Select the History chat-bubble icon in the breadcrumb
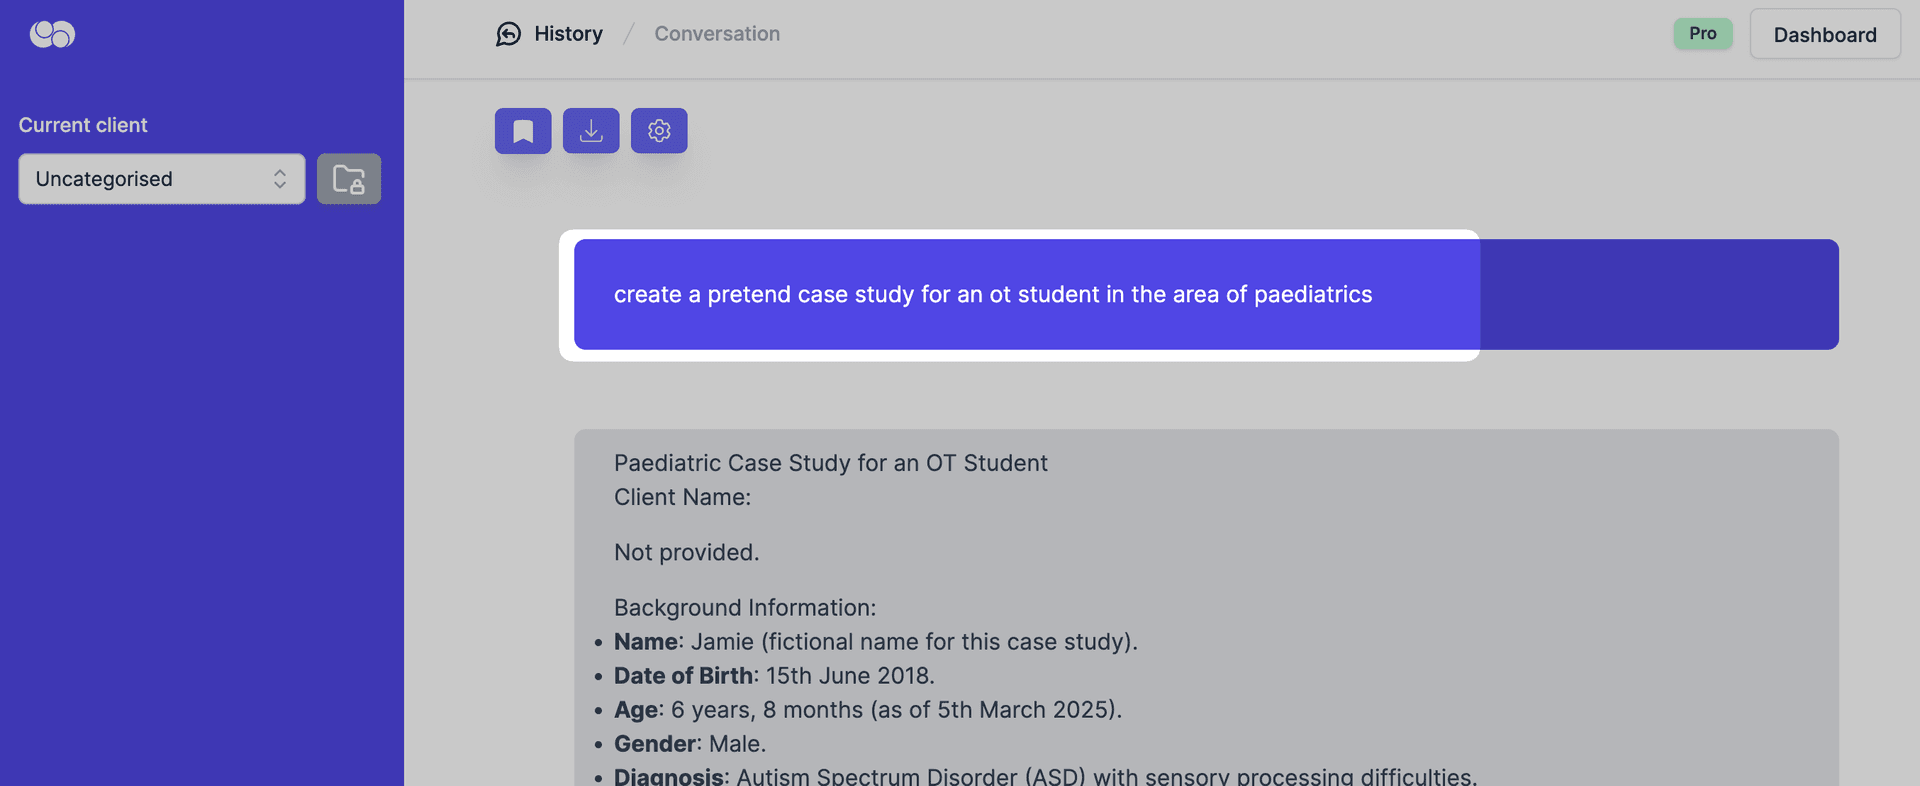The image size is (1920, 786). [x=508, y=33]
